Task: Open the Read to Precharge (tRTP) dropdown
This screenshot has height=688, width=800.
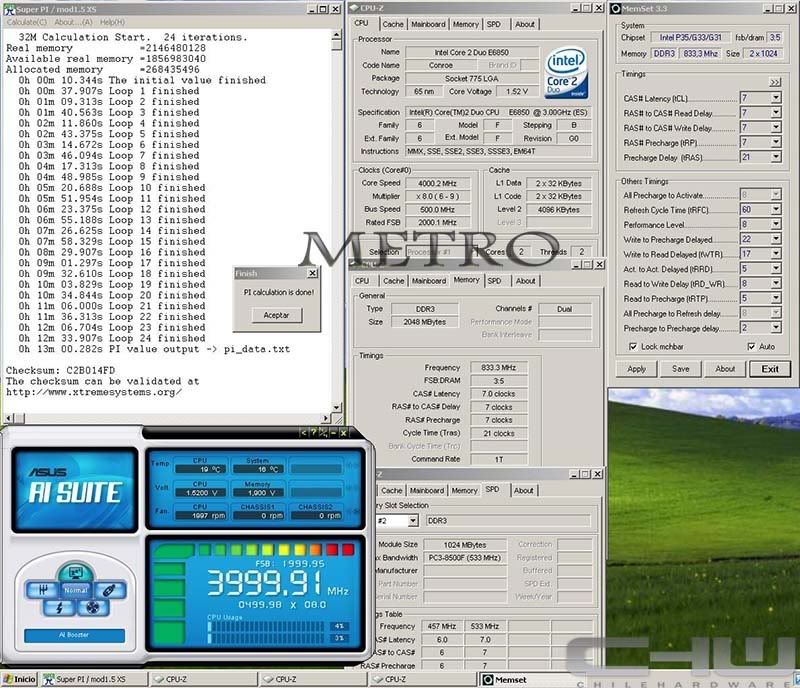Action: coord(776,298)
